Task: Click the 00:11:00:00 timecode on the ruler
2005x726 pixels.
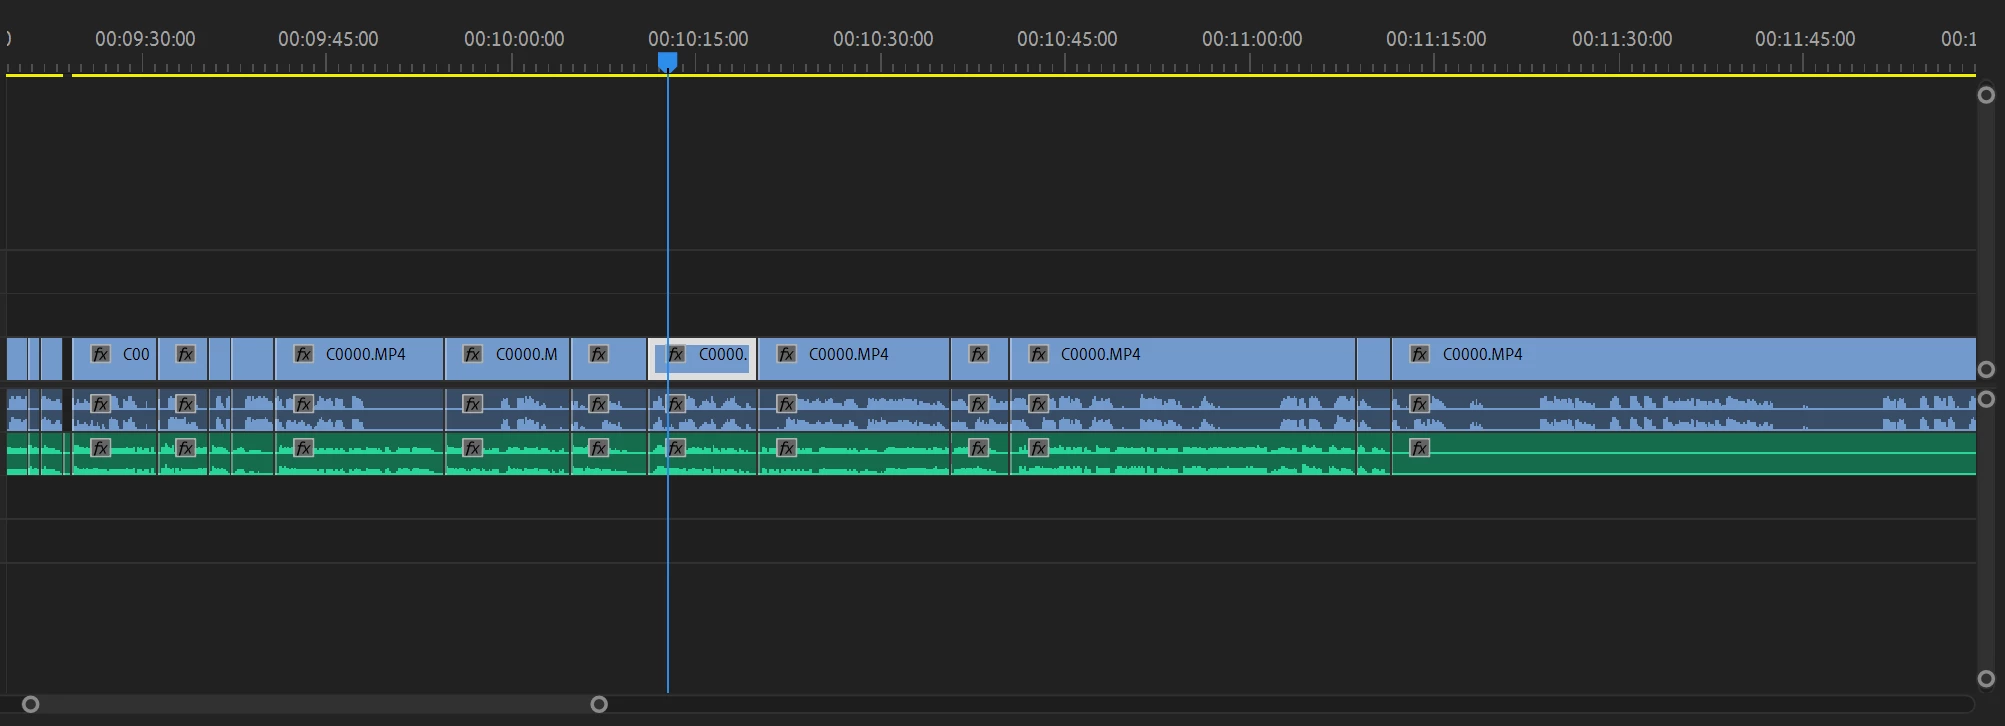Action: click(1252, 39)
